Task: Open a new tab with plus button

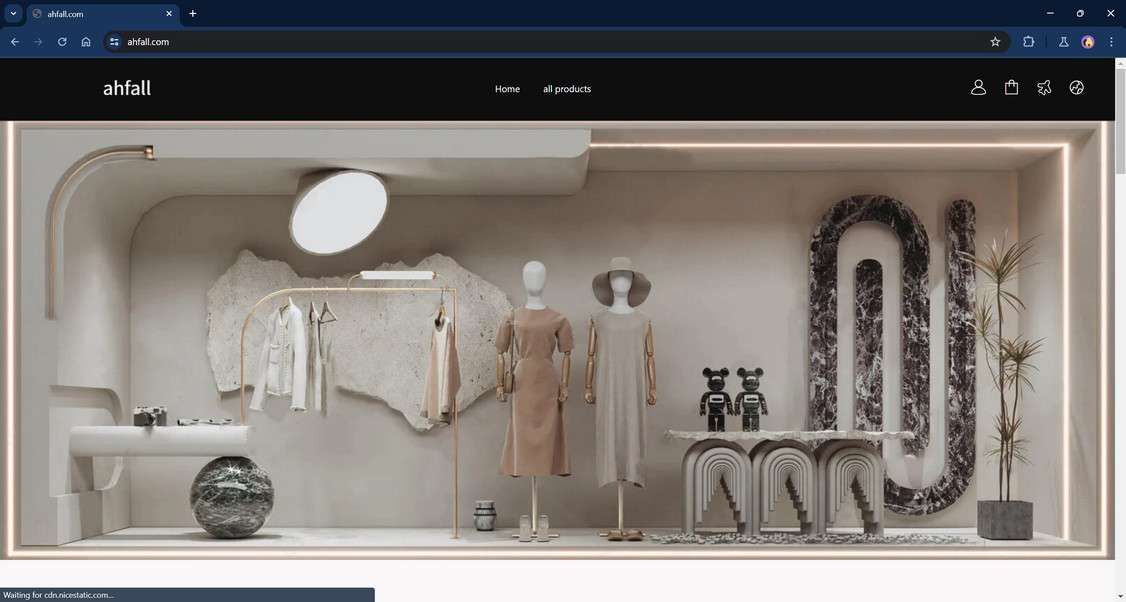Action: point(192,14)
